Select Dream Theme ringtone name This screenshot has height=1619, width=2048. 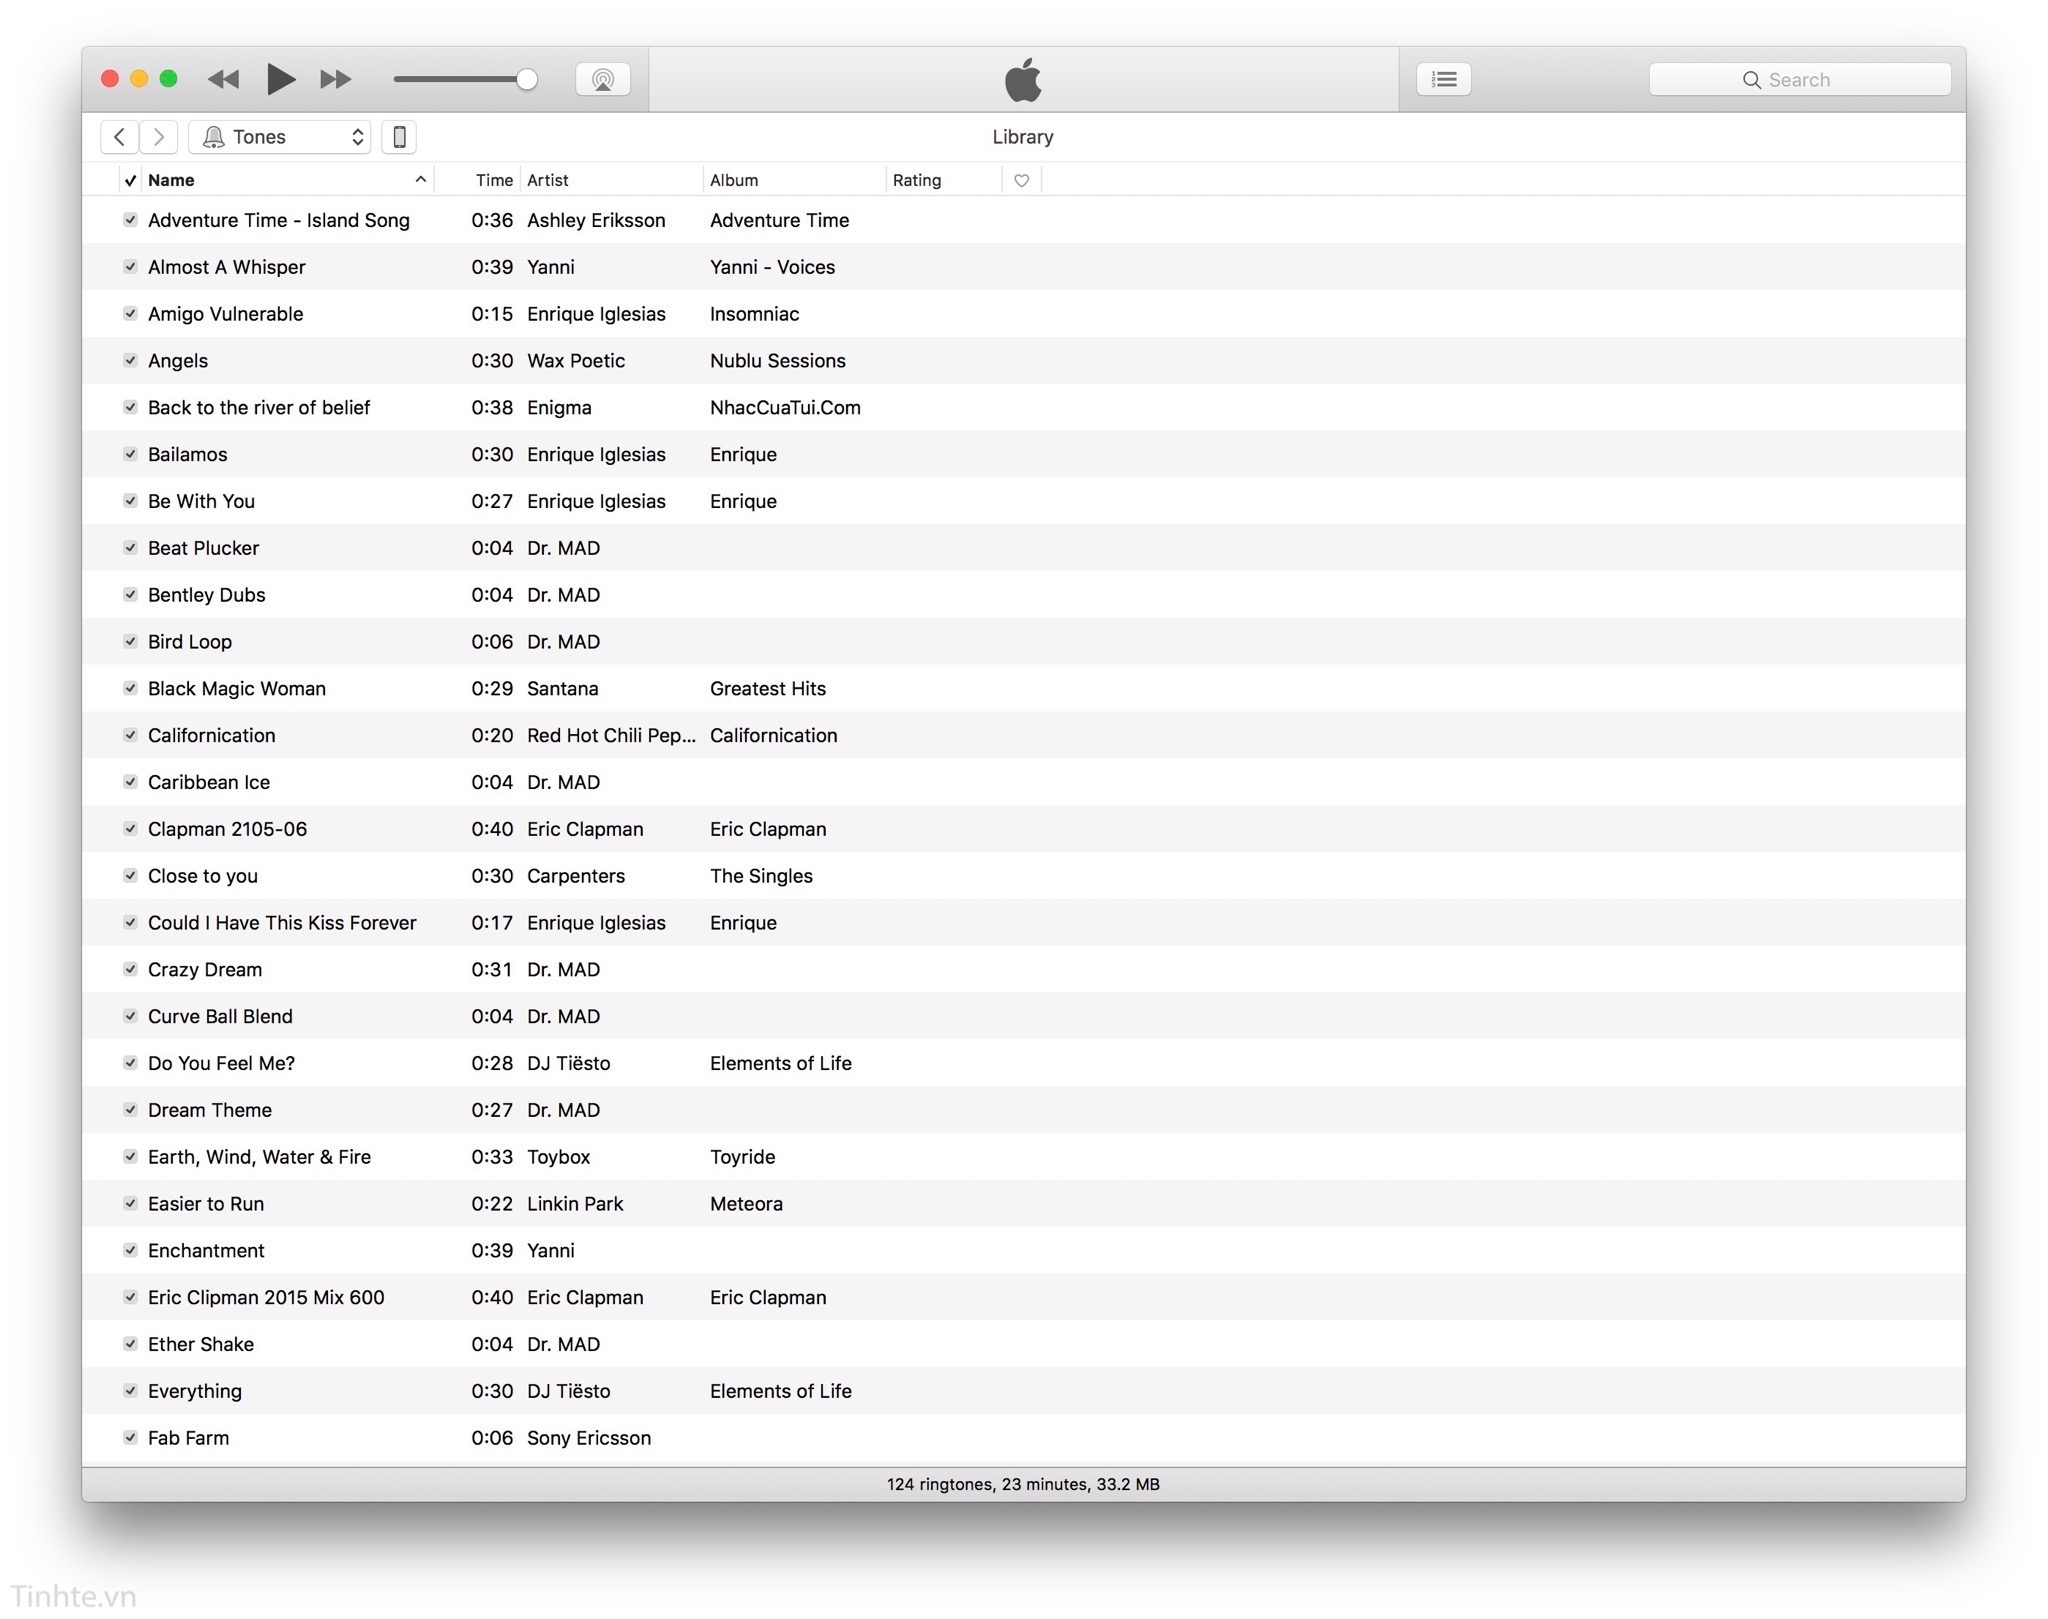(210, 1110)
